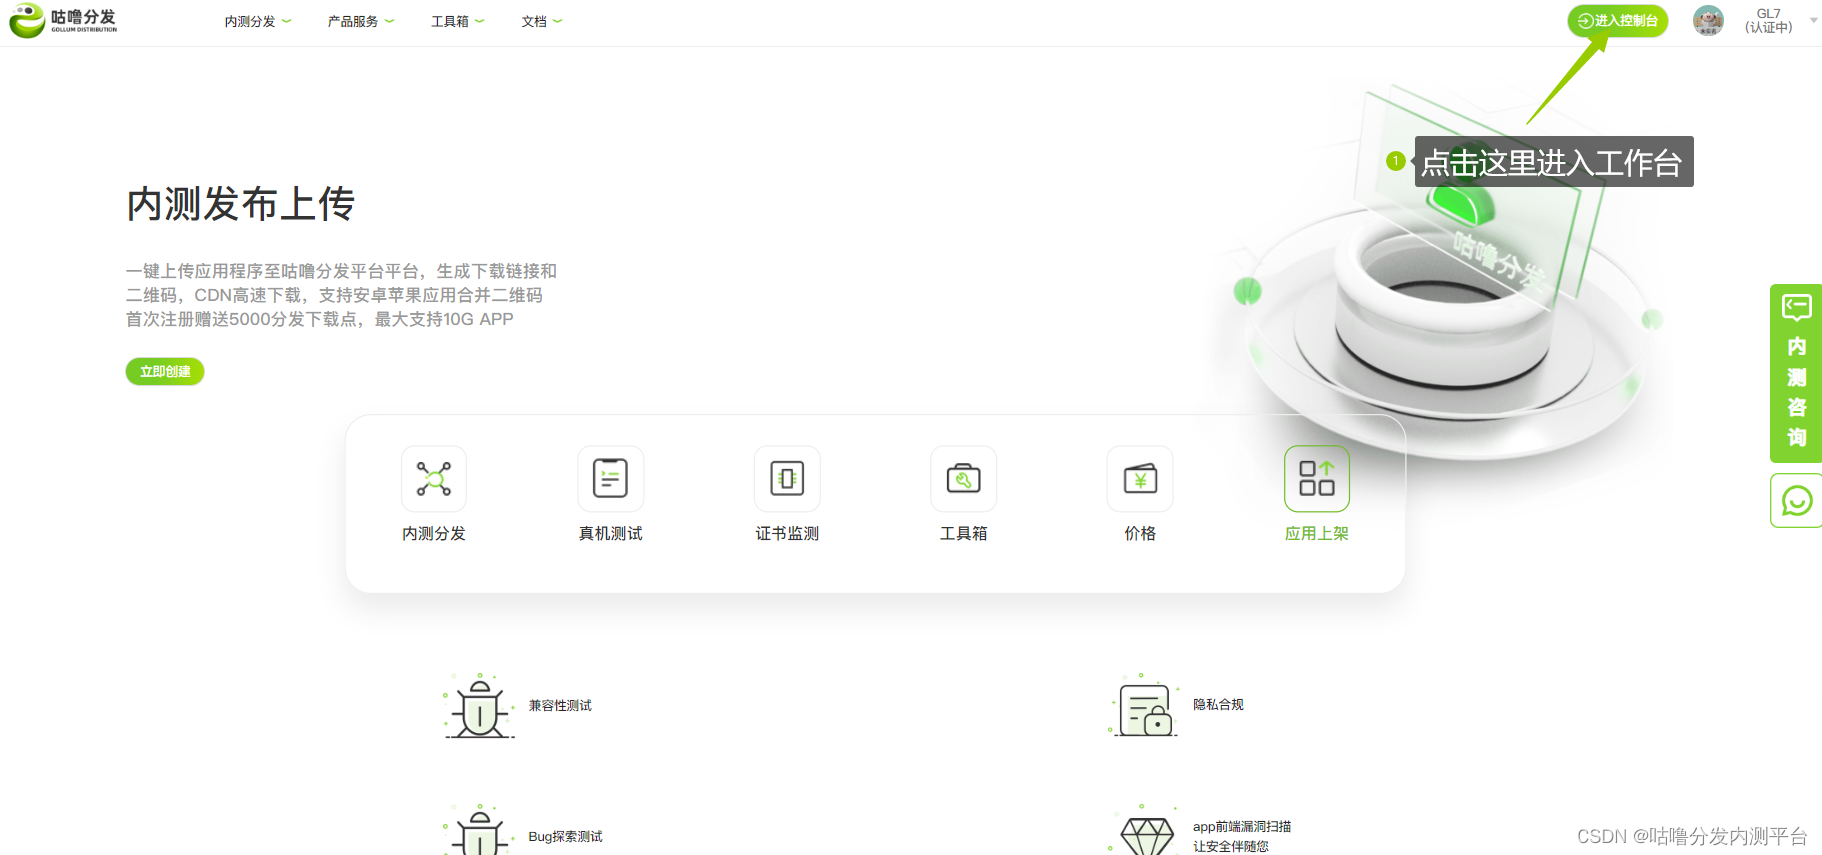Click the chat message icon above 内测咨询
Viewport: 1822px width, 855px height.
1796,307
